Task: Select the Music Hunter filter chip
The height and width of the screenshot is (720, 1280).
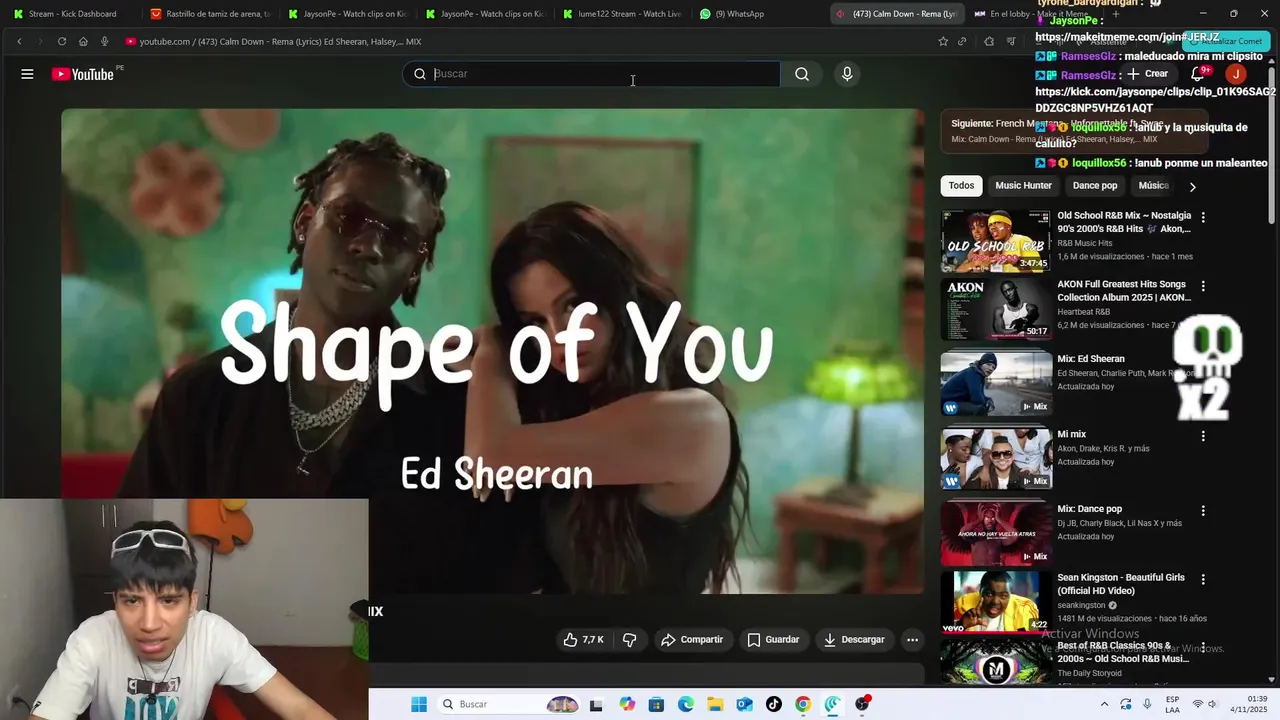Action: (1023, 186)
